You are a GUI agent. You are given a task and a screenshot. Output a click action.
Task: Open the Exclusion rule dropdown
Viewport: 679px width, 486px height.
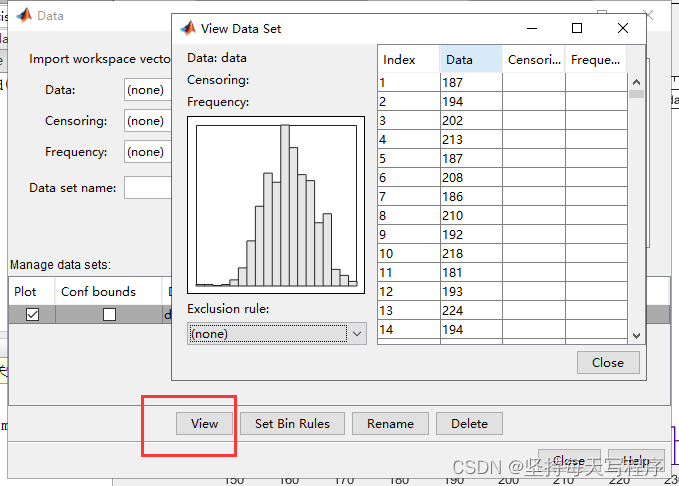click(x=277, y=334)
